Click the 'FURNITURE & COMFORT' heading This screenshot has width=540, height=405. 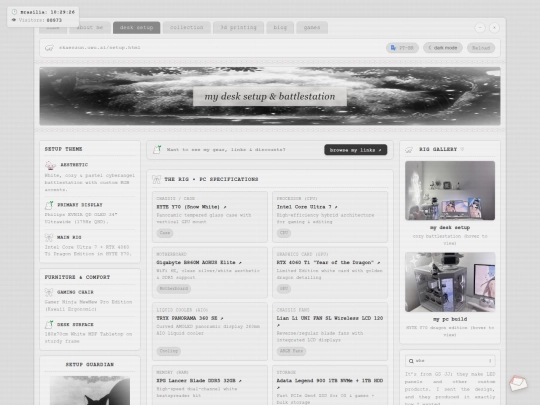point(77,277)
